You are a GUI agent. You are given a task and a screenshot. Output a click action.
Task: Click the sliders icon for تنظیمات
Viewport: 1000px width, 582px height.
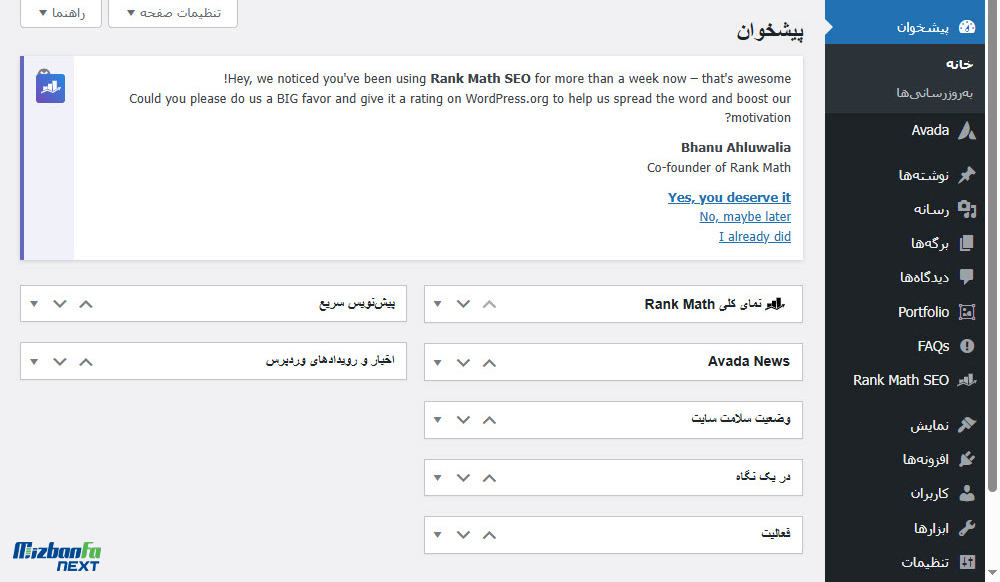point(967,562)
